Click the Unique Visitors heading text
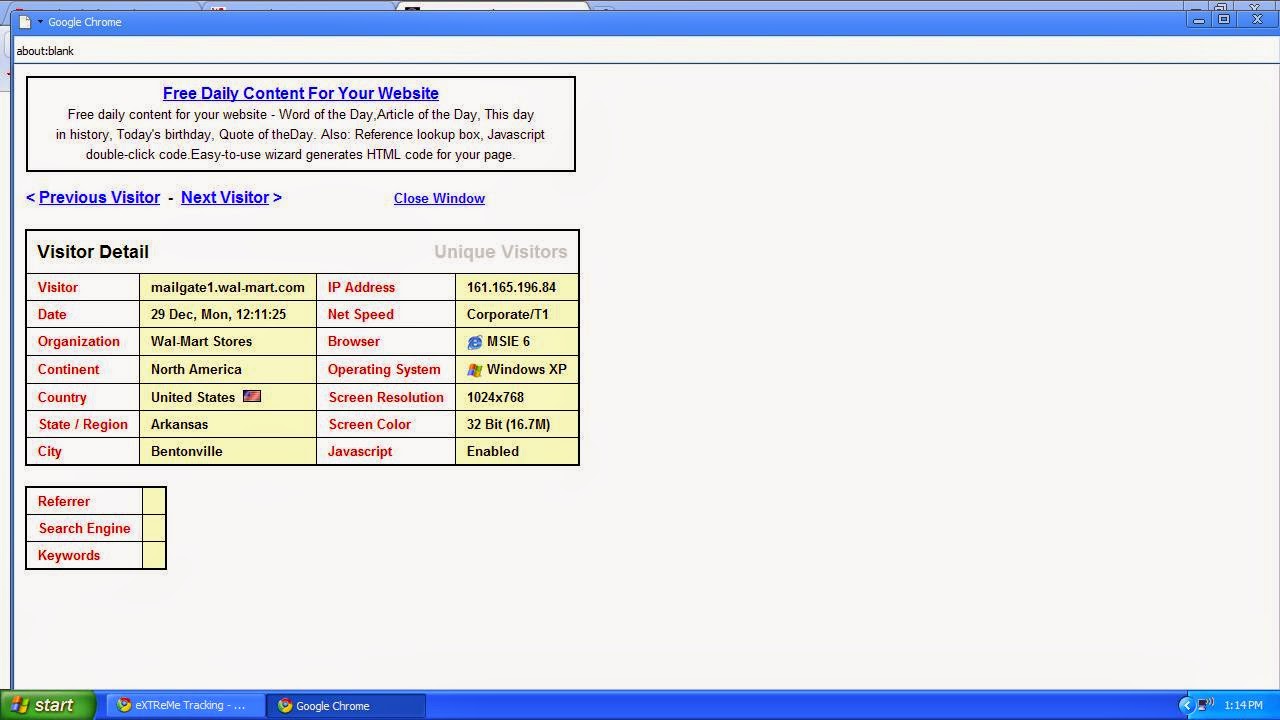 coord(500,252)
